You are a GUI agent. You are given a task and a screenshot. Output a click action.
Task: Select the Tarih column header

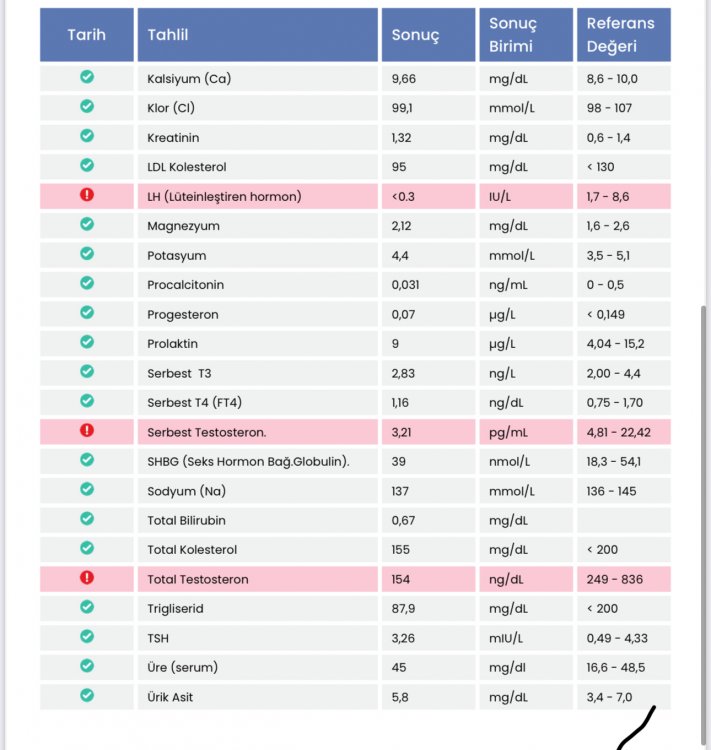[87, 34]
